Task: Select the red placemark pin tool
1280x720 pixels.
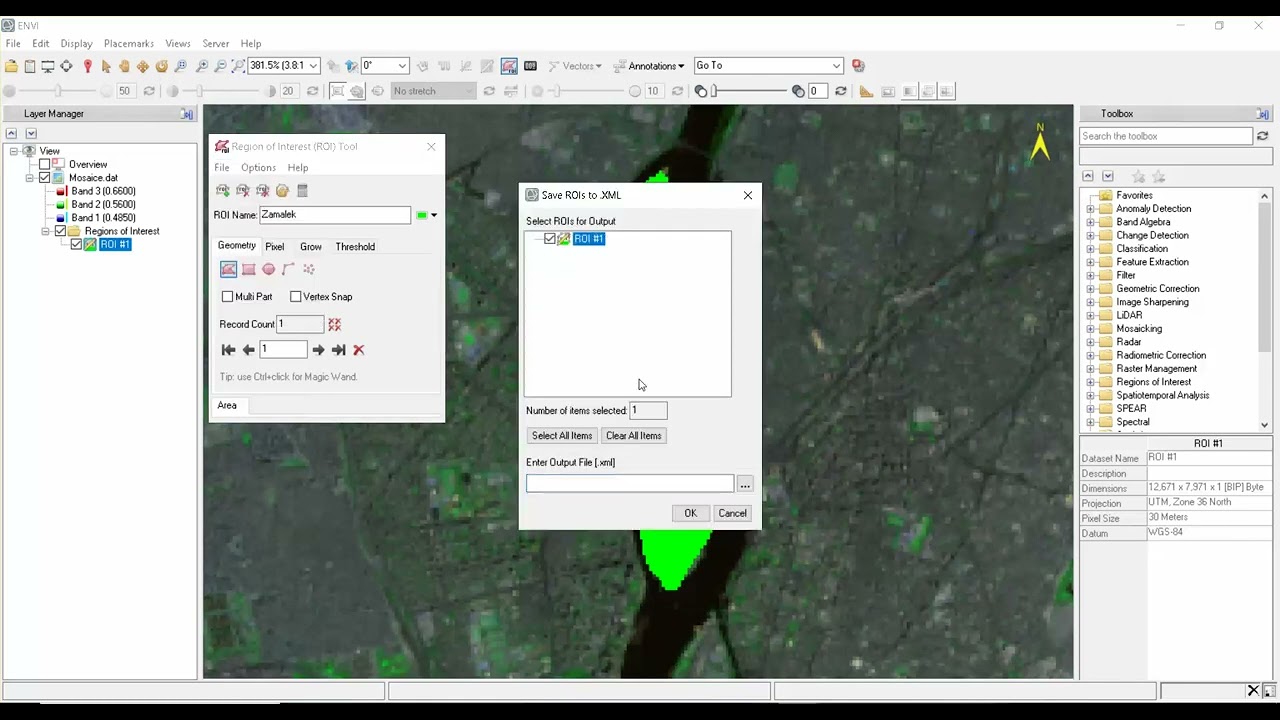Action: (87, 66)
